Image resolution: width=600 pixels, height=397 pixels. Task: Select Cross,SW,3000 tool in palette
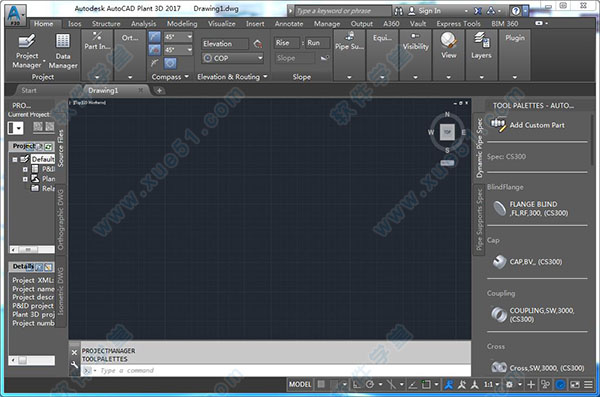537,368
